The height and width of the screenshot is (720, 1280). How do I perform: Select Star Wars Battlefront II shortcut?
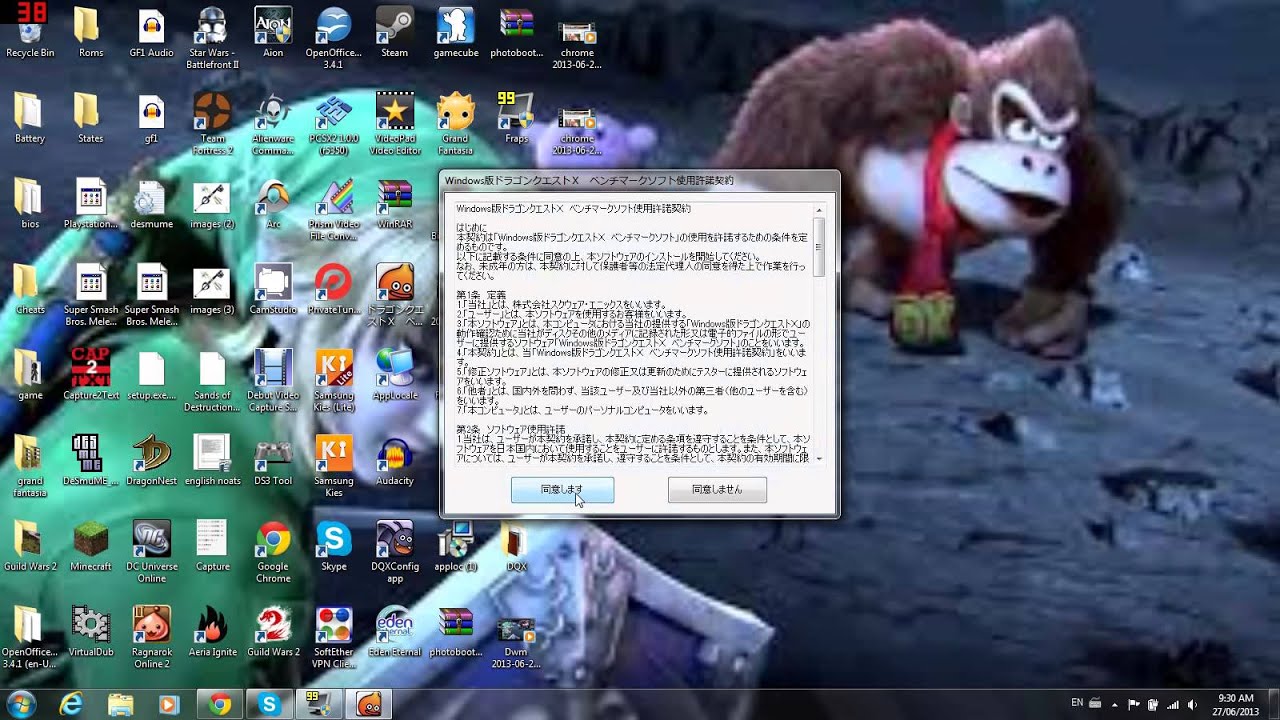212,38
